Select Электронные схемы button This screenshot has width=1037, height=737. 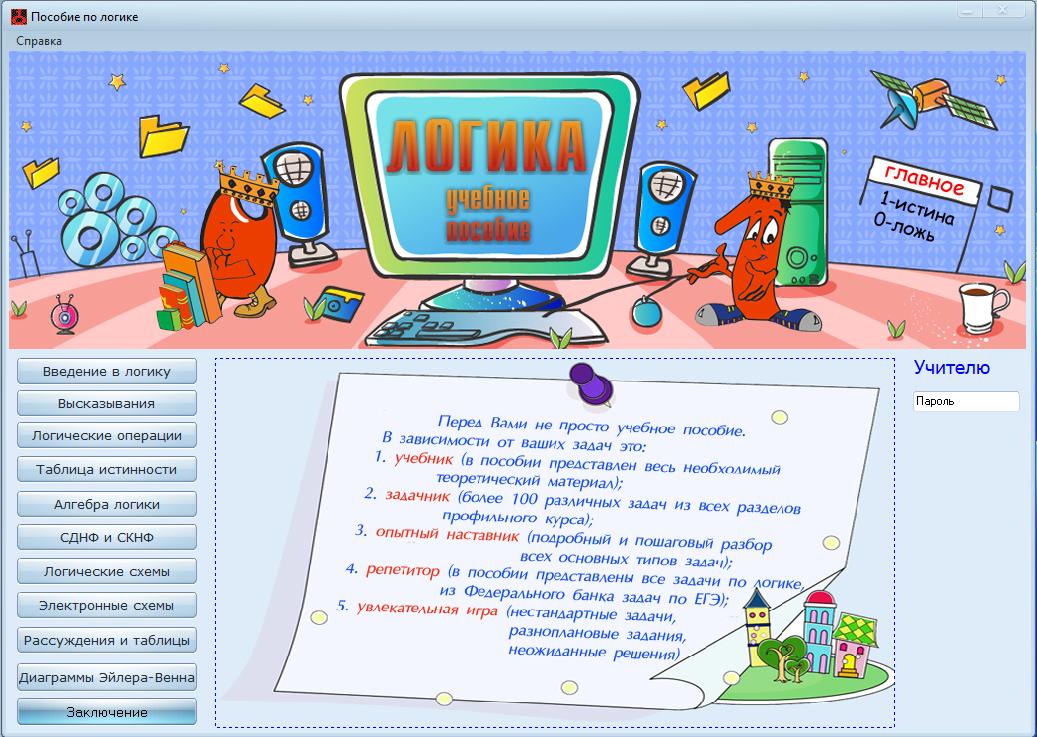(x=106, y=605)
